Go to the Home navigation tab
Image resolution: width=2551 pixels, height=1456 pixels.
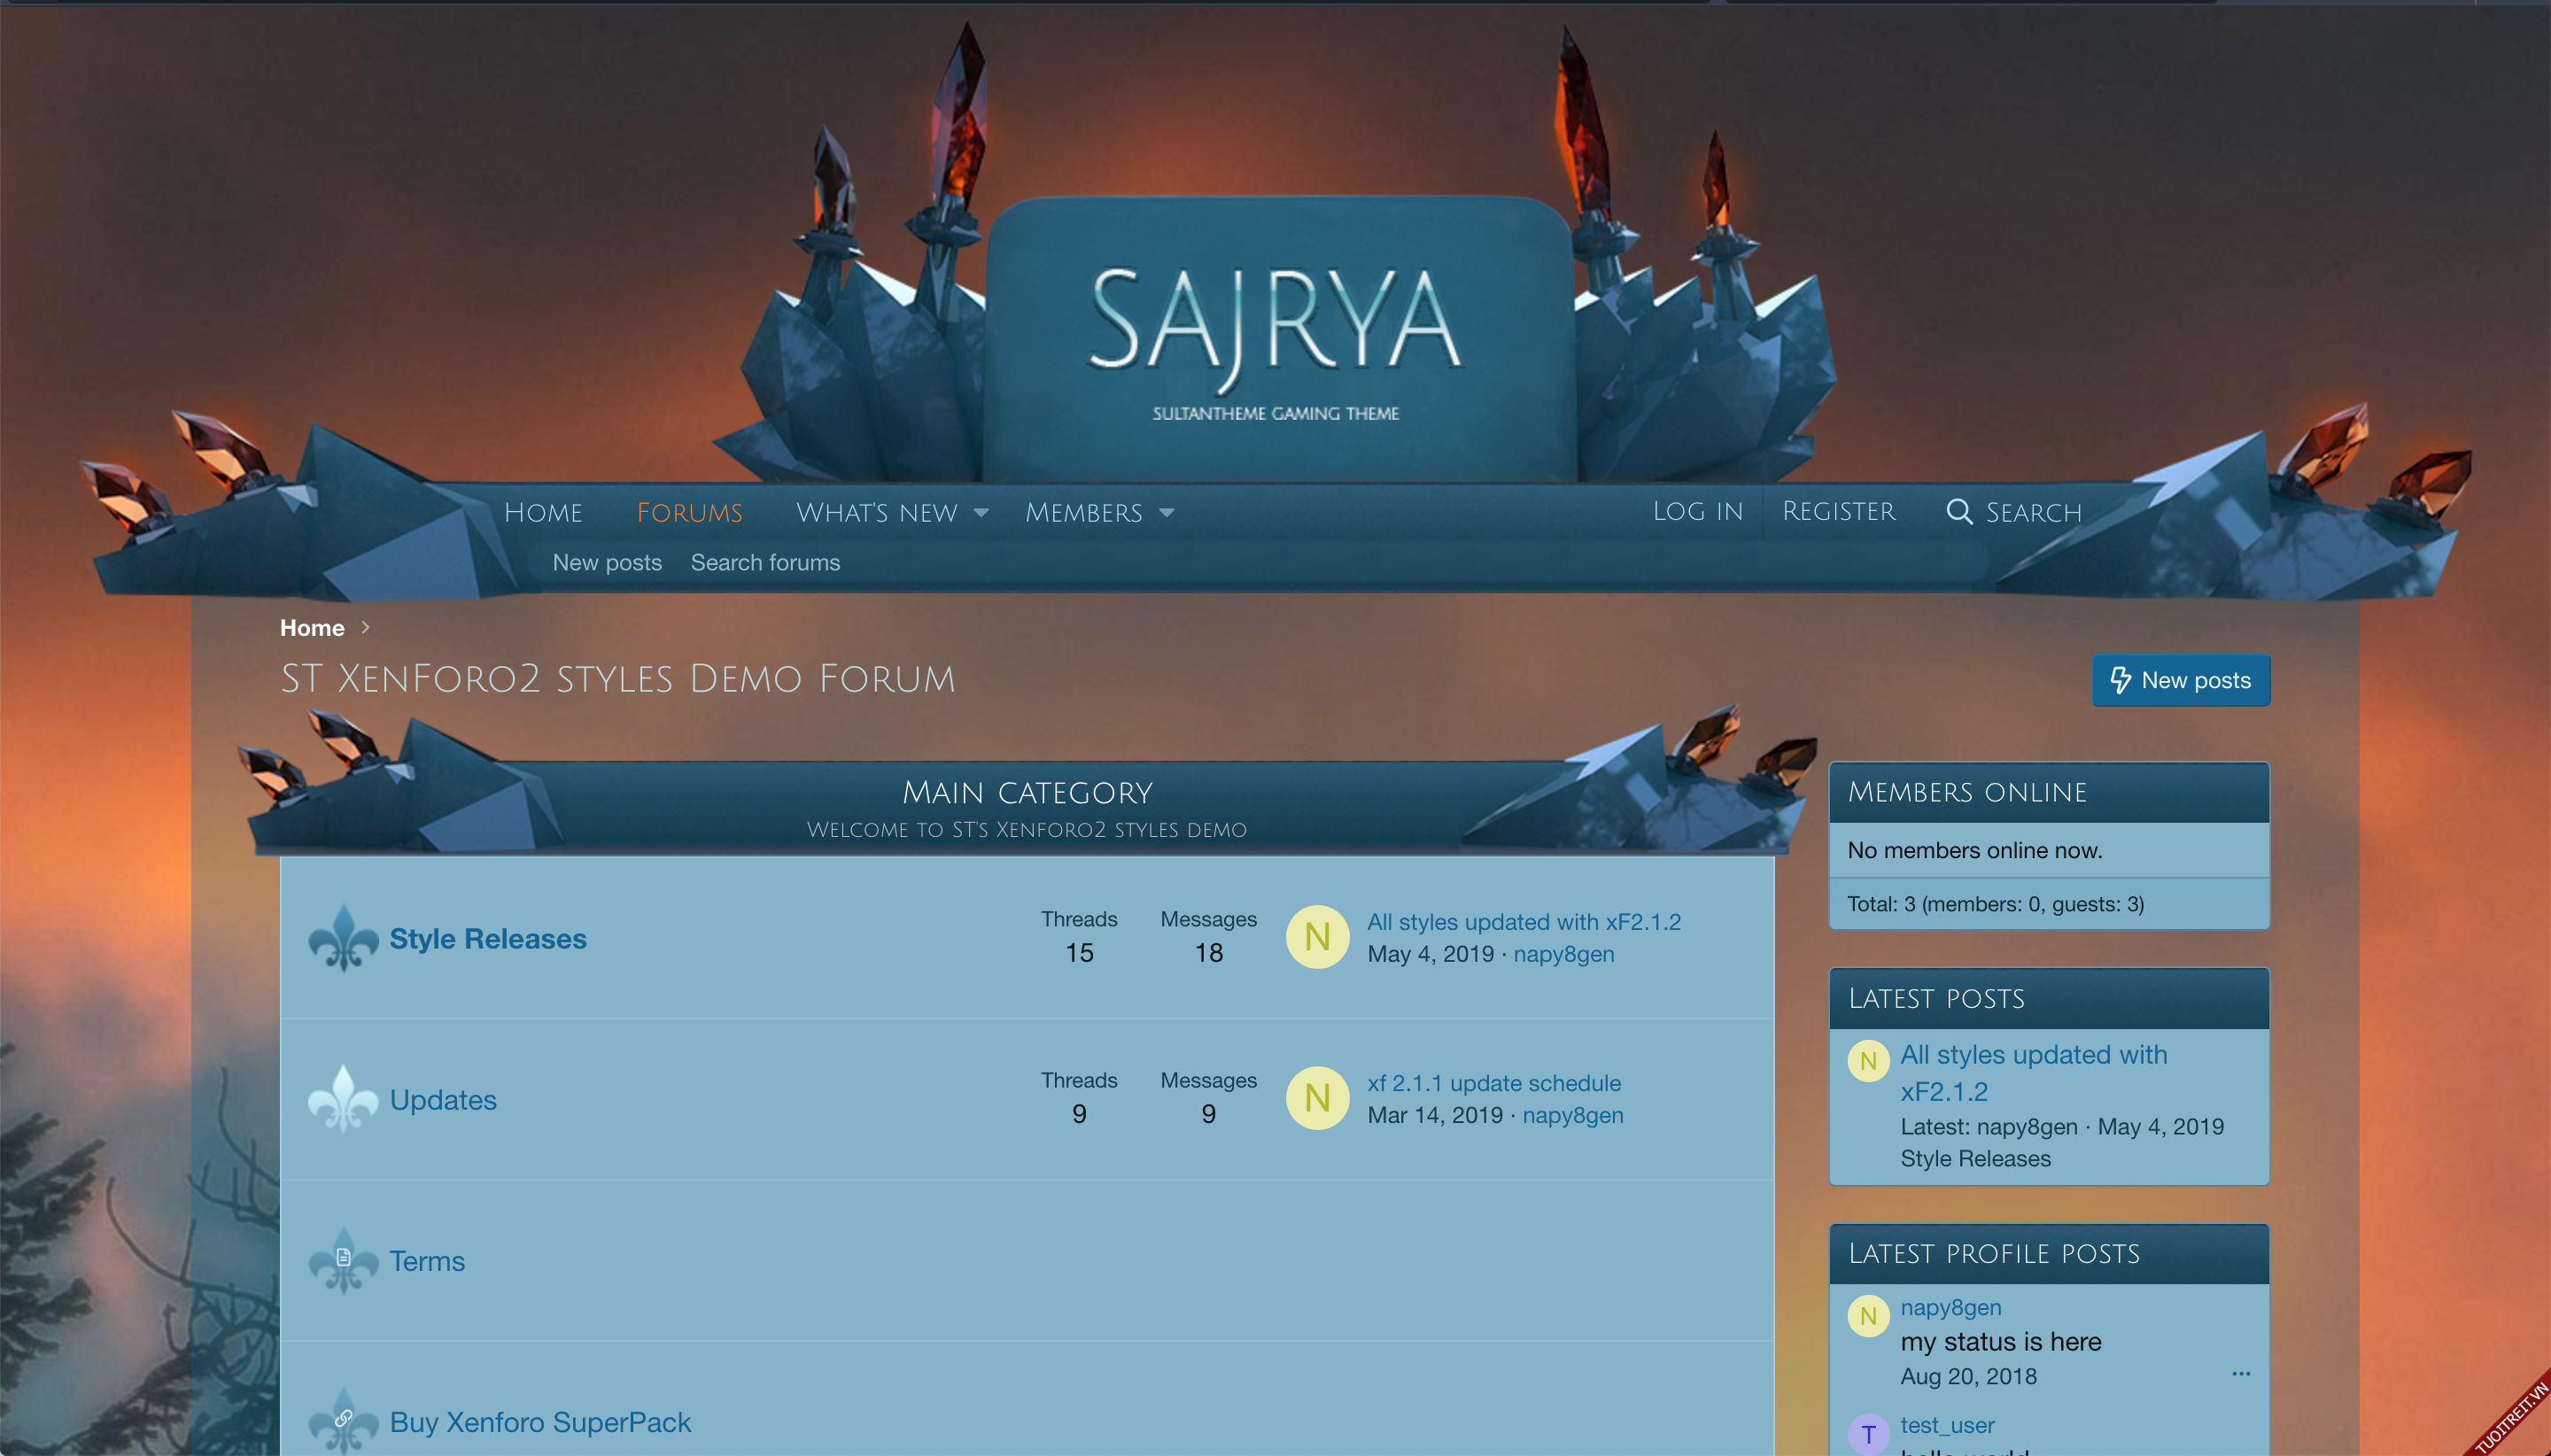click(x=543, y=513)
